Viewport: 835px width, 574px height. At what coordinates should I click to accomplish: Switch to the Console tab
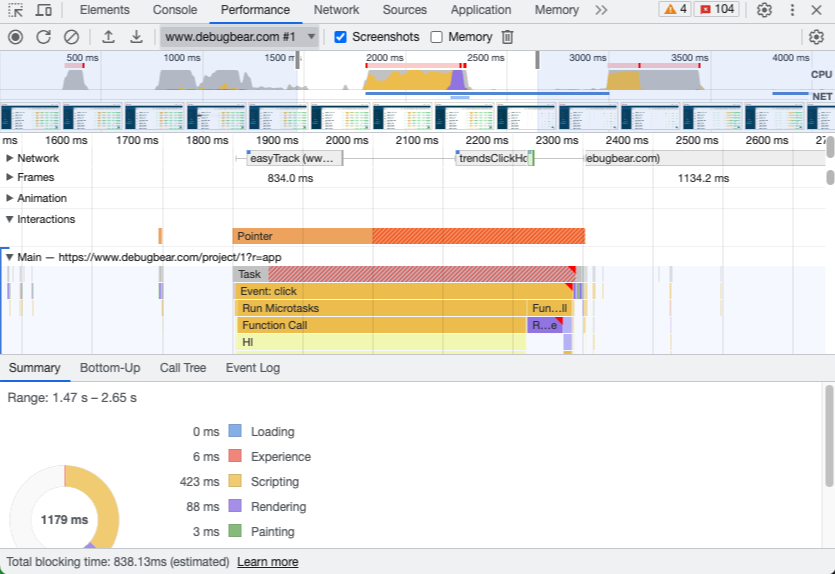(174, 10)
